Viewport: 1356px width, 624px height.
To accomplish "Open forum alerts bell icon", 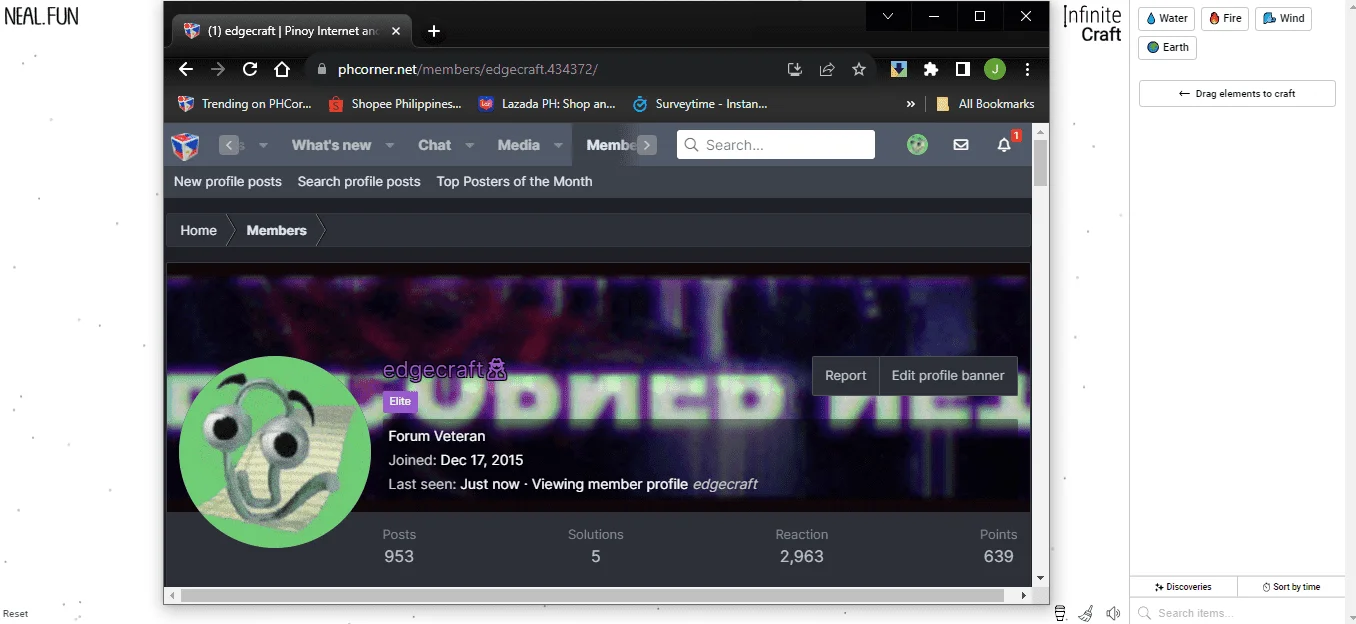I will pos(1005,145).
